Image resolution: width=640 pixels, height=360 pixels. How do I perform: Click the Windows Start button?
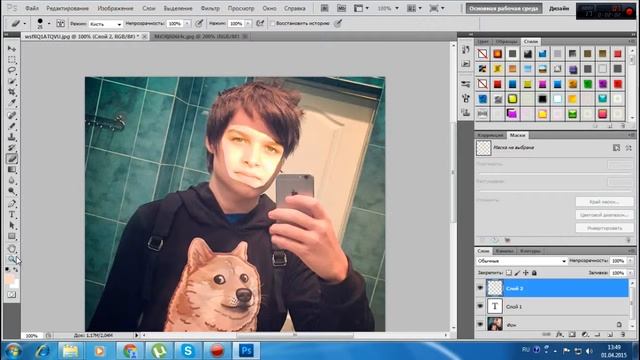click(x=13, y=351)
